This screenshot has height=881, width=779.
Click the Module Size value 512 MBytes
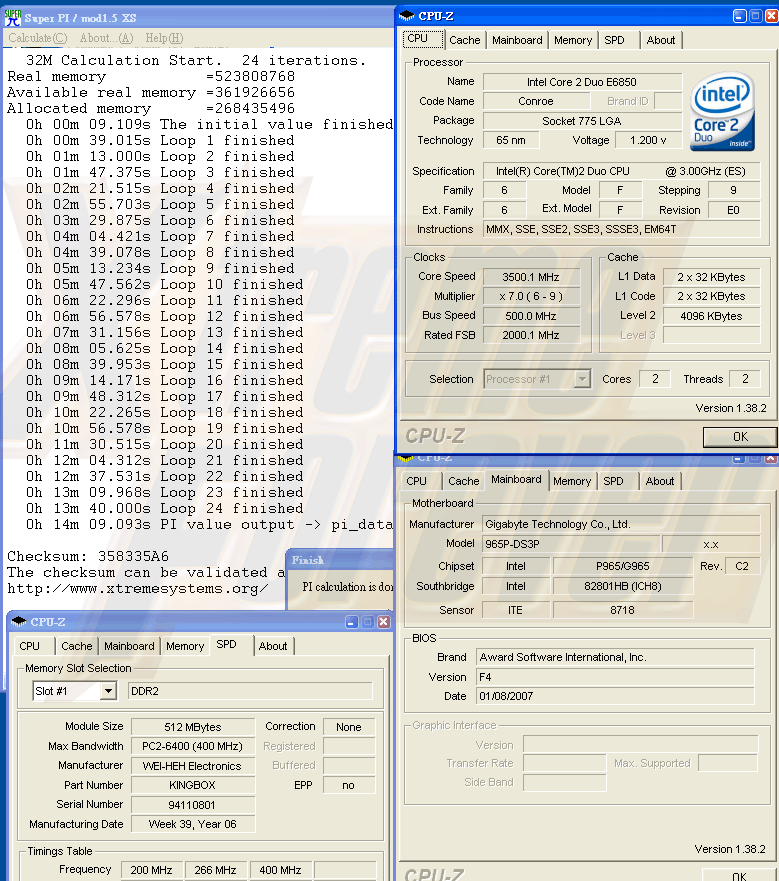pyautogui.click(x=193, y=727)
